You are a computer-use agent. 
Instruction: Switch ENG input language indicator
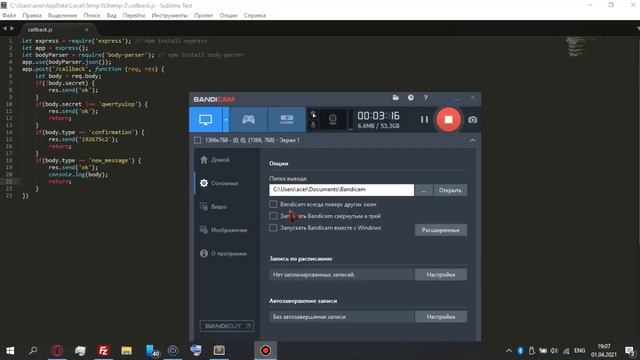point(579,351)
